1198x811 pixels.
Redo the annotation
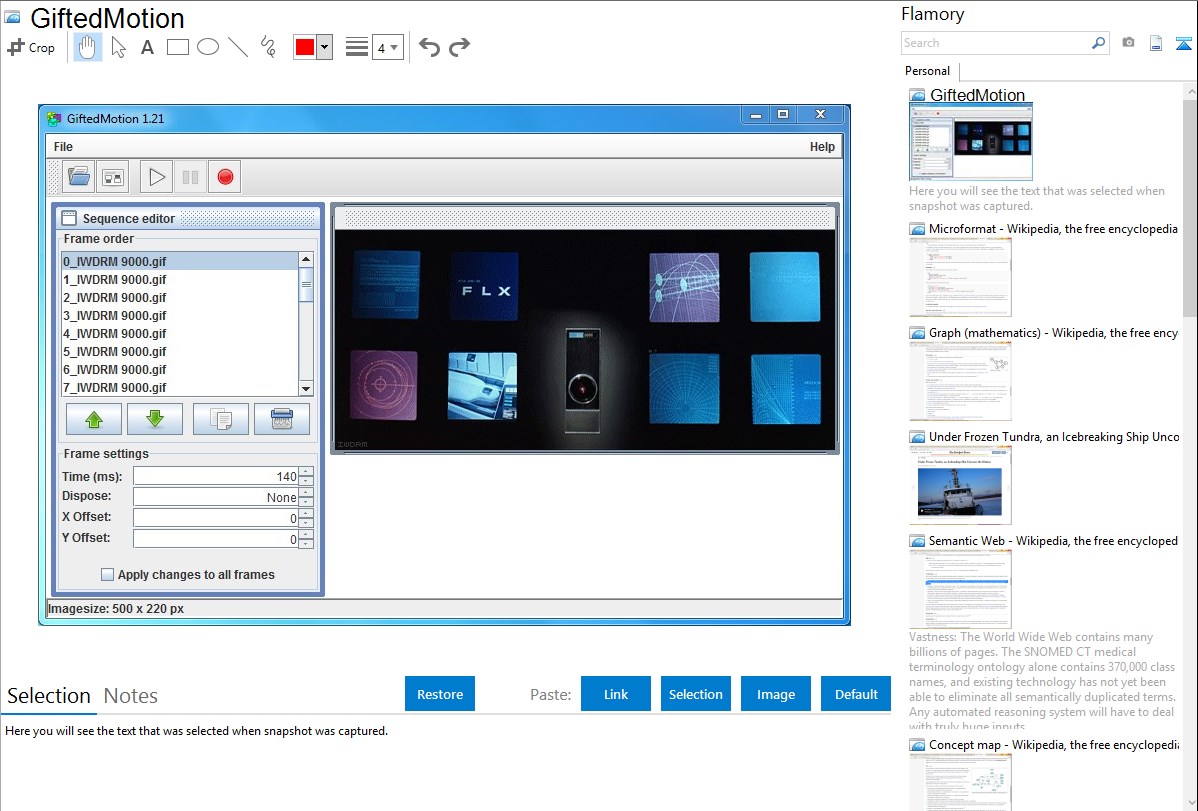click(459, 47)
